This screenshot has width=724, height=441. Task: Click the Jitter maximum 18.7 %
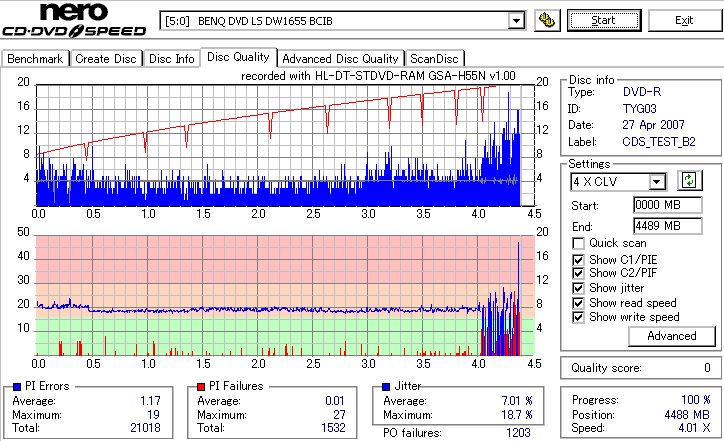click(x=517, y=415)
